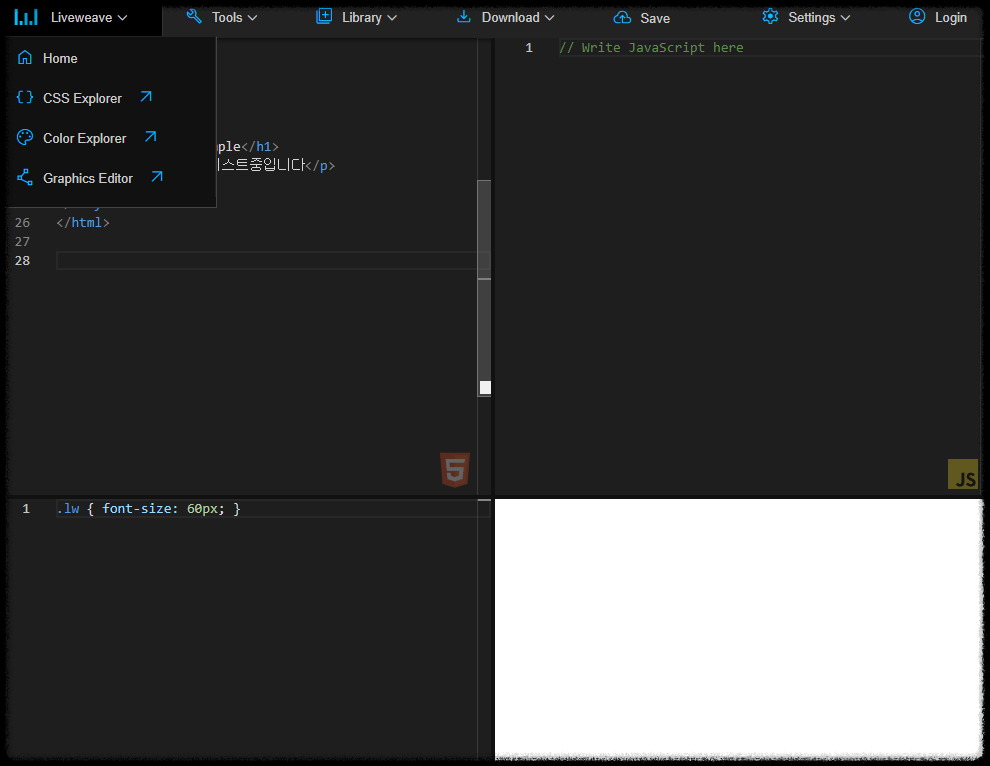The image size is (990, 766).
Task: Click the Library panel icon
Action: (x=323, y=17)
